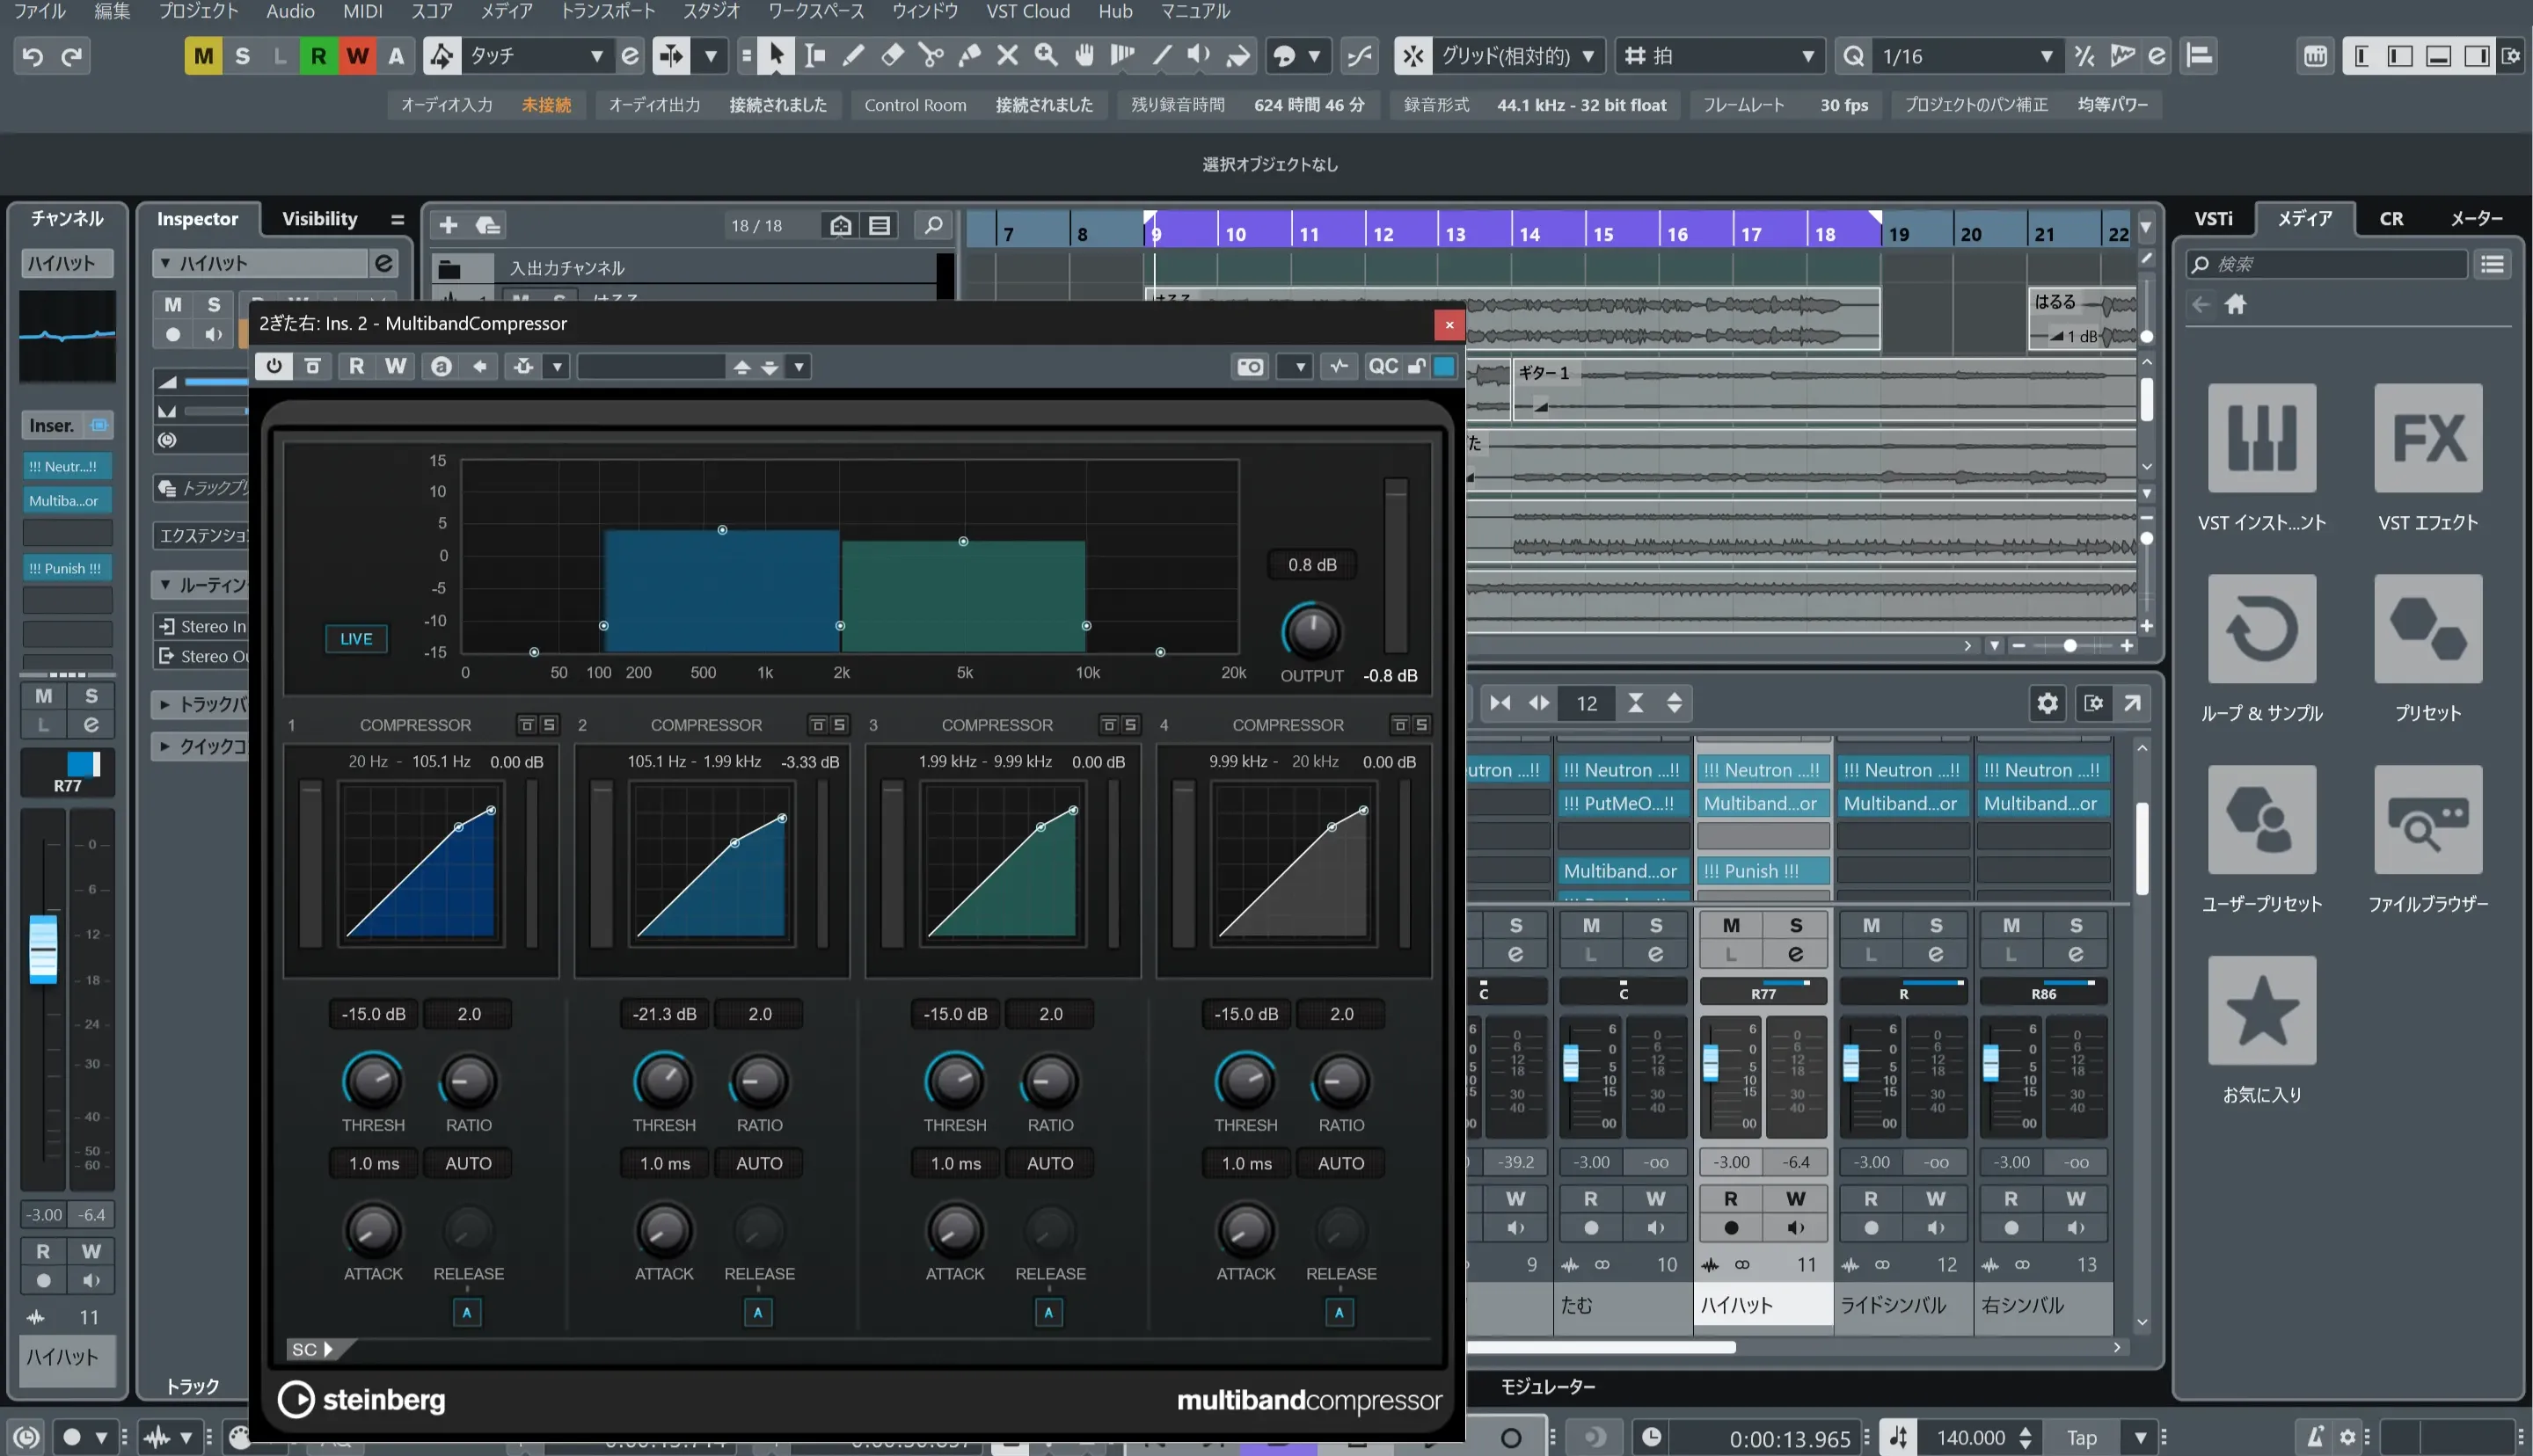Image resolution: width=2533 pixels, height=1456 pixels.
Task: Toggle LIVE mode in MultibandCompressor
Action: tap(356, 639)
